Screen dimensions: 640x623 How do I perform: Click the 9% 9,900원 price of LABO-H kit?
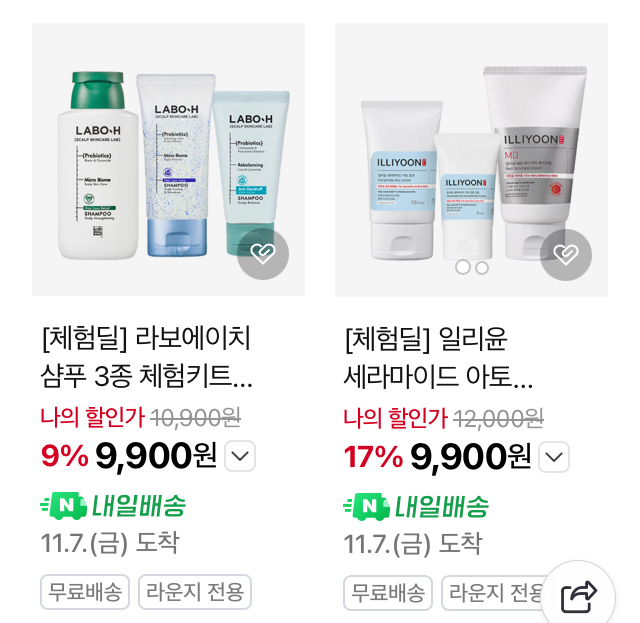[x=129, y=456]
